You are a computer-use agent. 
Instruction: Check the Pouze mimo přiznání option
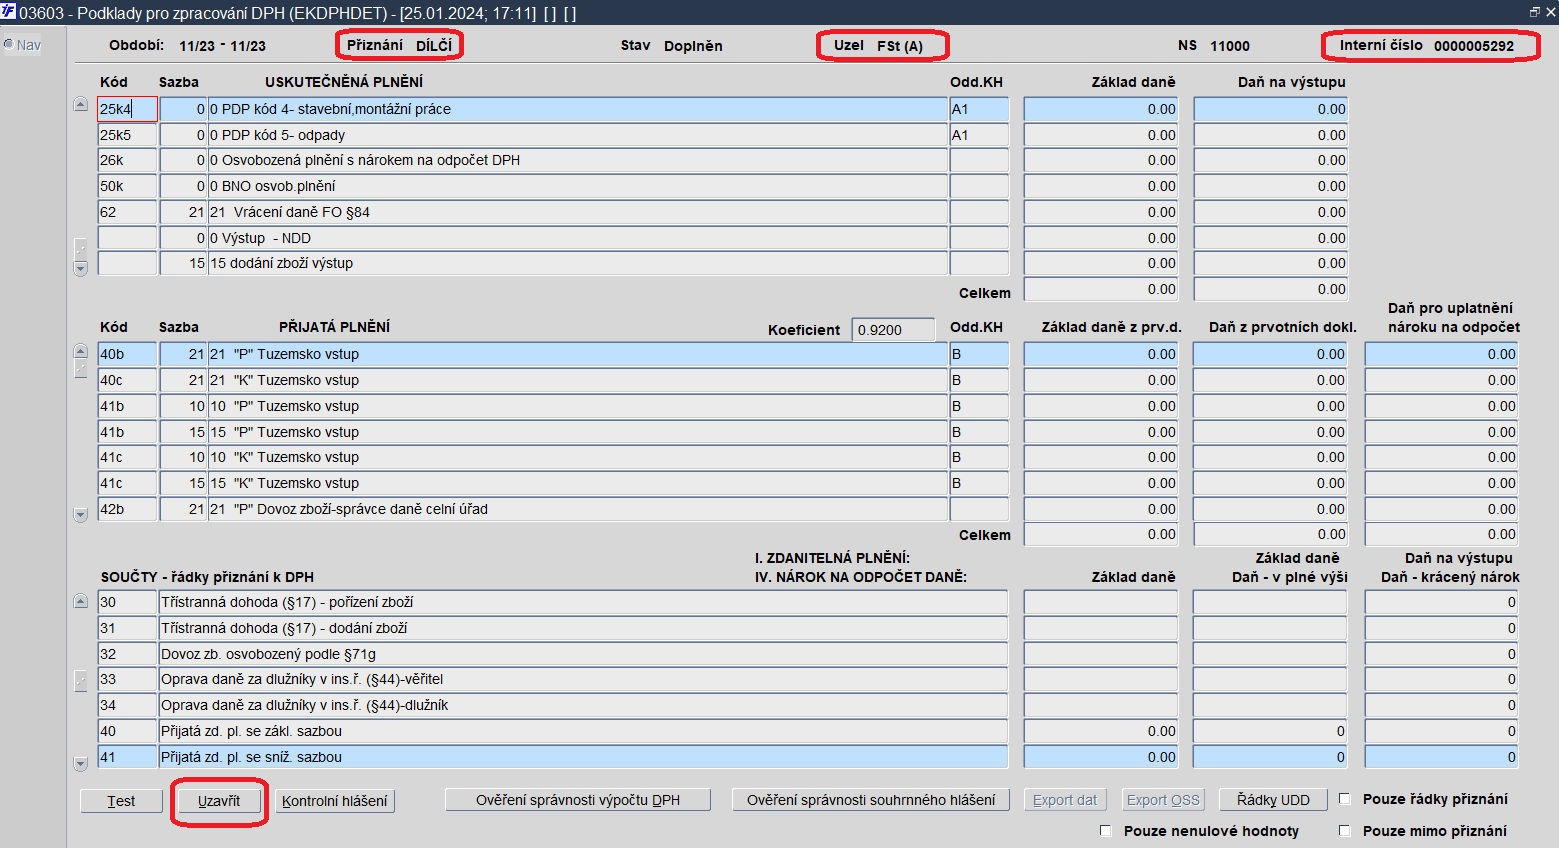[x=1345, y=830]
